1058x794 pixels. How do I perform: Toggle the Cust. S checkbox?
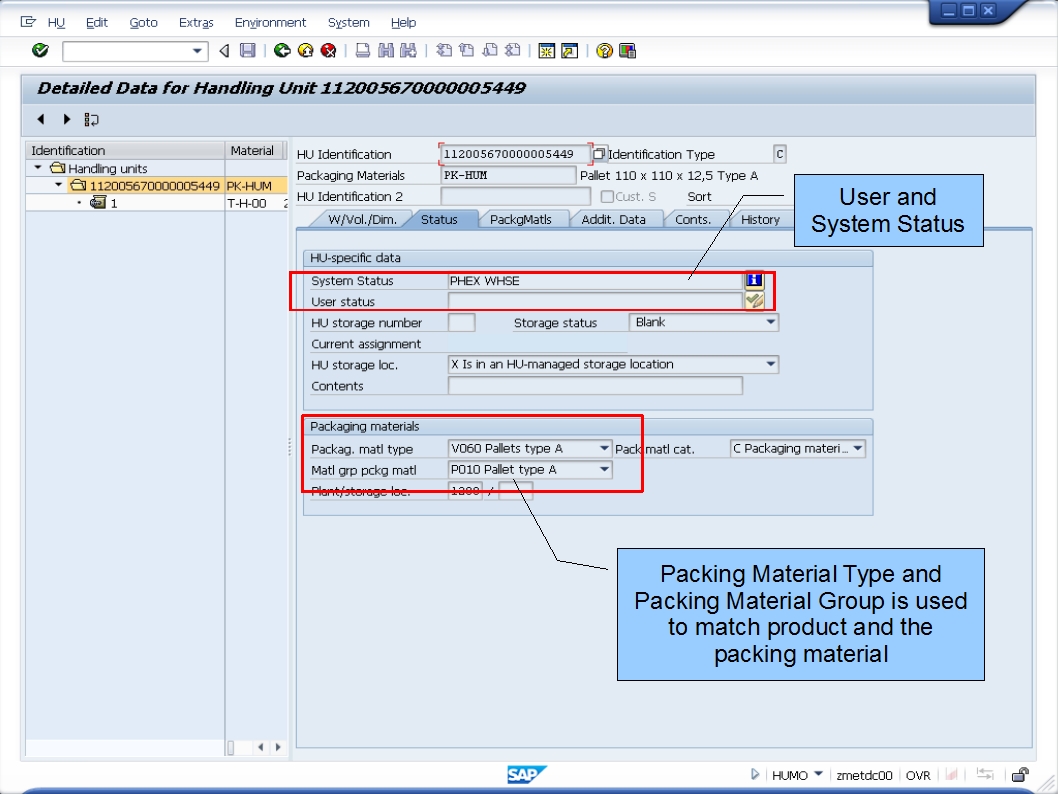[x=609, y=196]
